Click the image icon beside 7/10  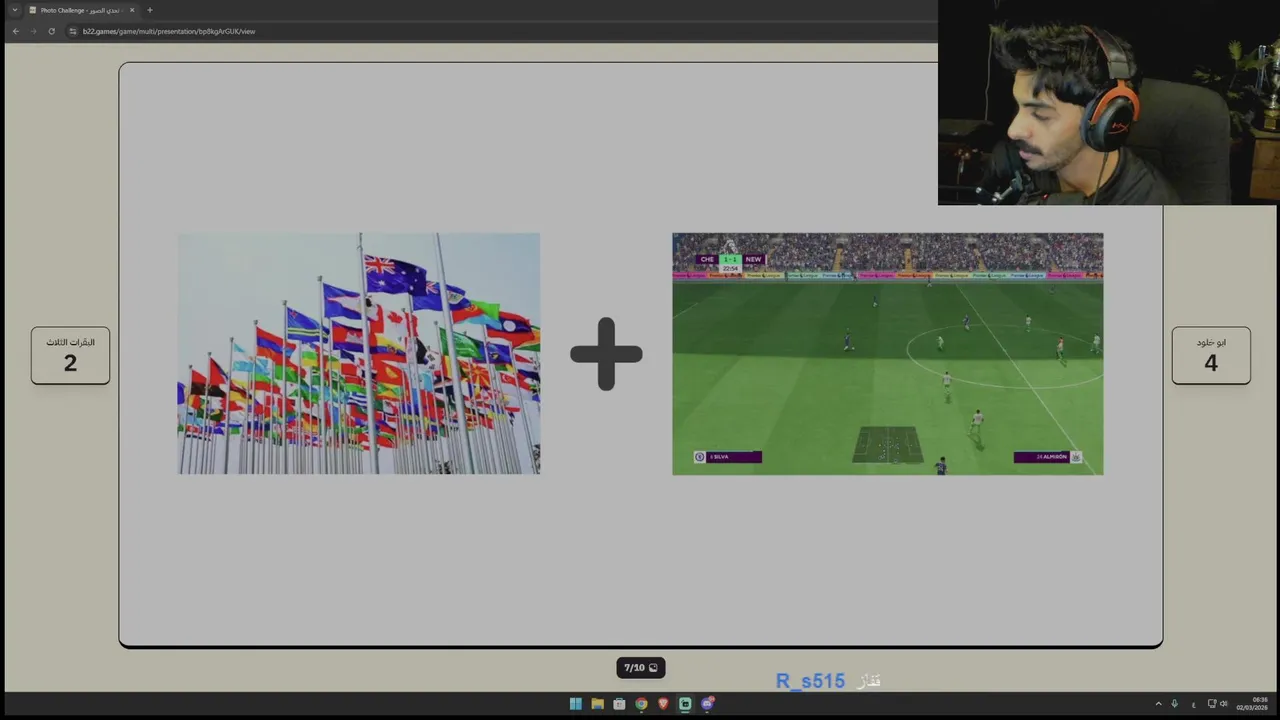click(653, 668)
